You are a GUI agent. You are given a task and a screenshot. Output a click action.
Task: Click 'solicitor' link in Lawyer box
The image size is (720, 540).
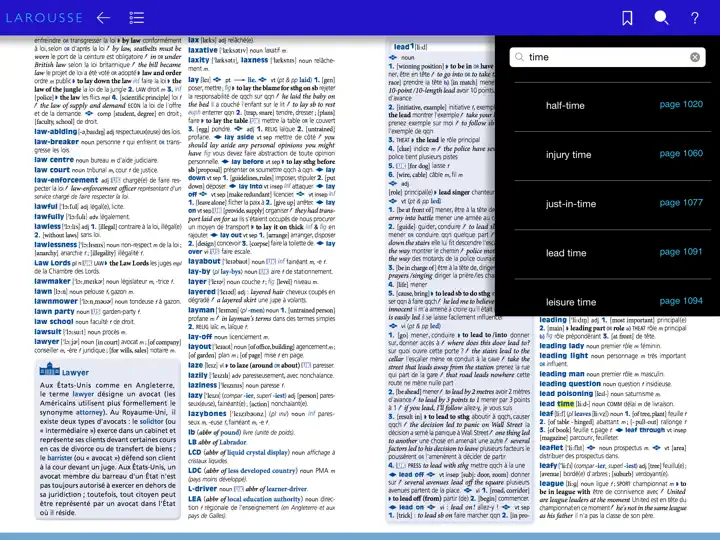(x=151, y=421)
